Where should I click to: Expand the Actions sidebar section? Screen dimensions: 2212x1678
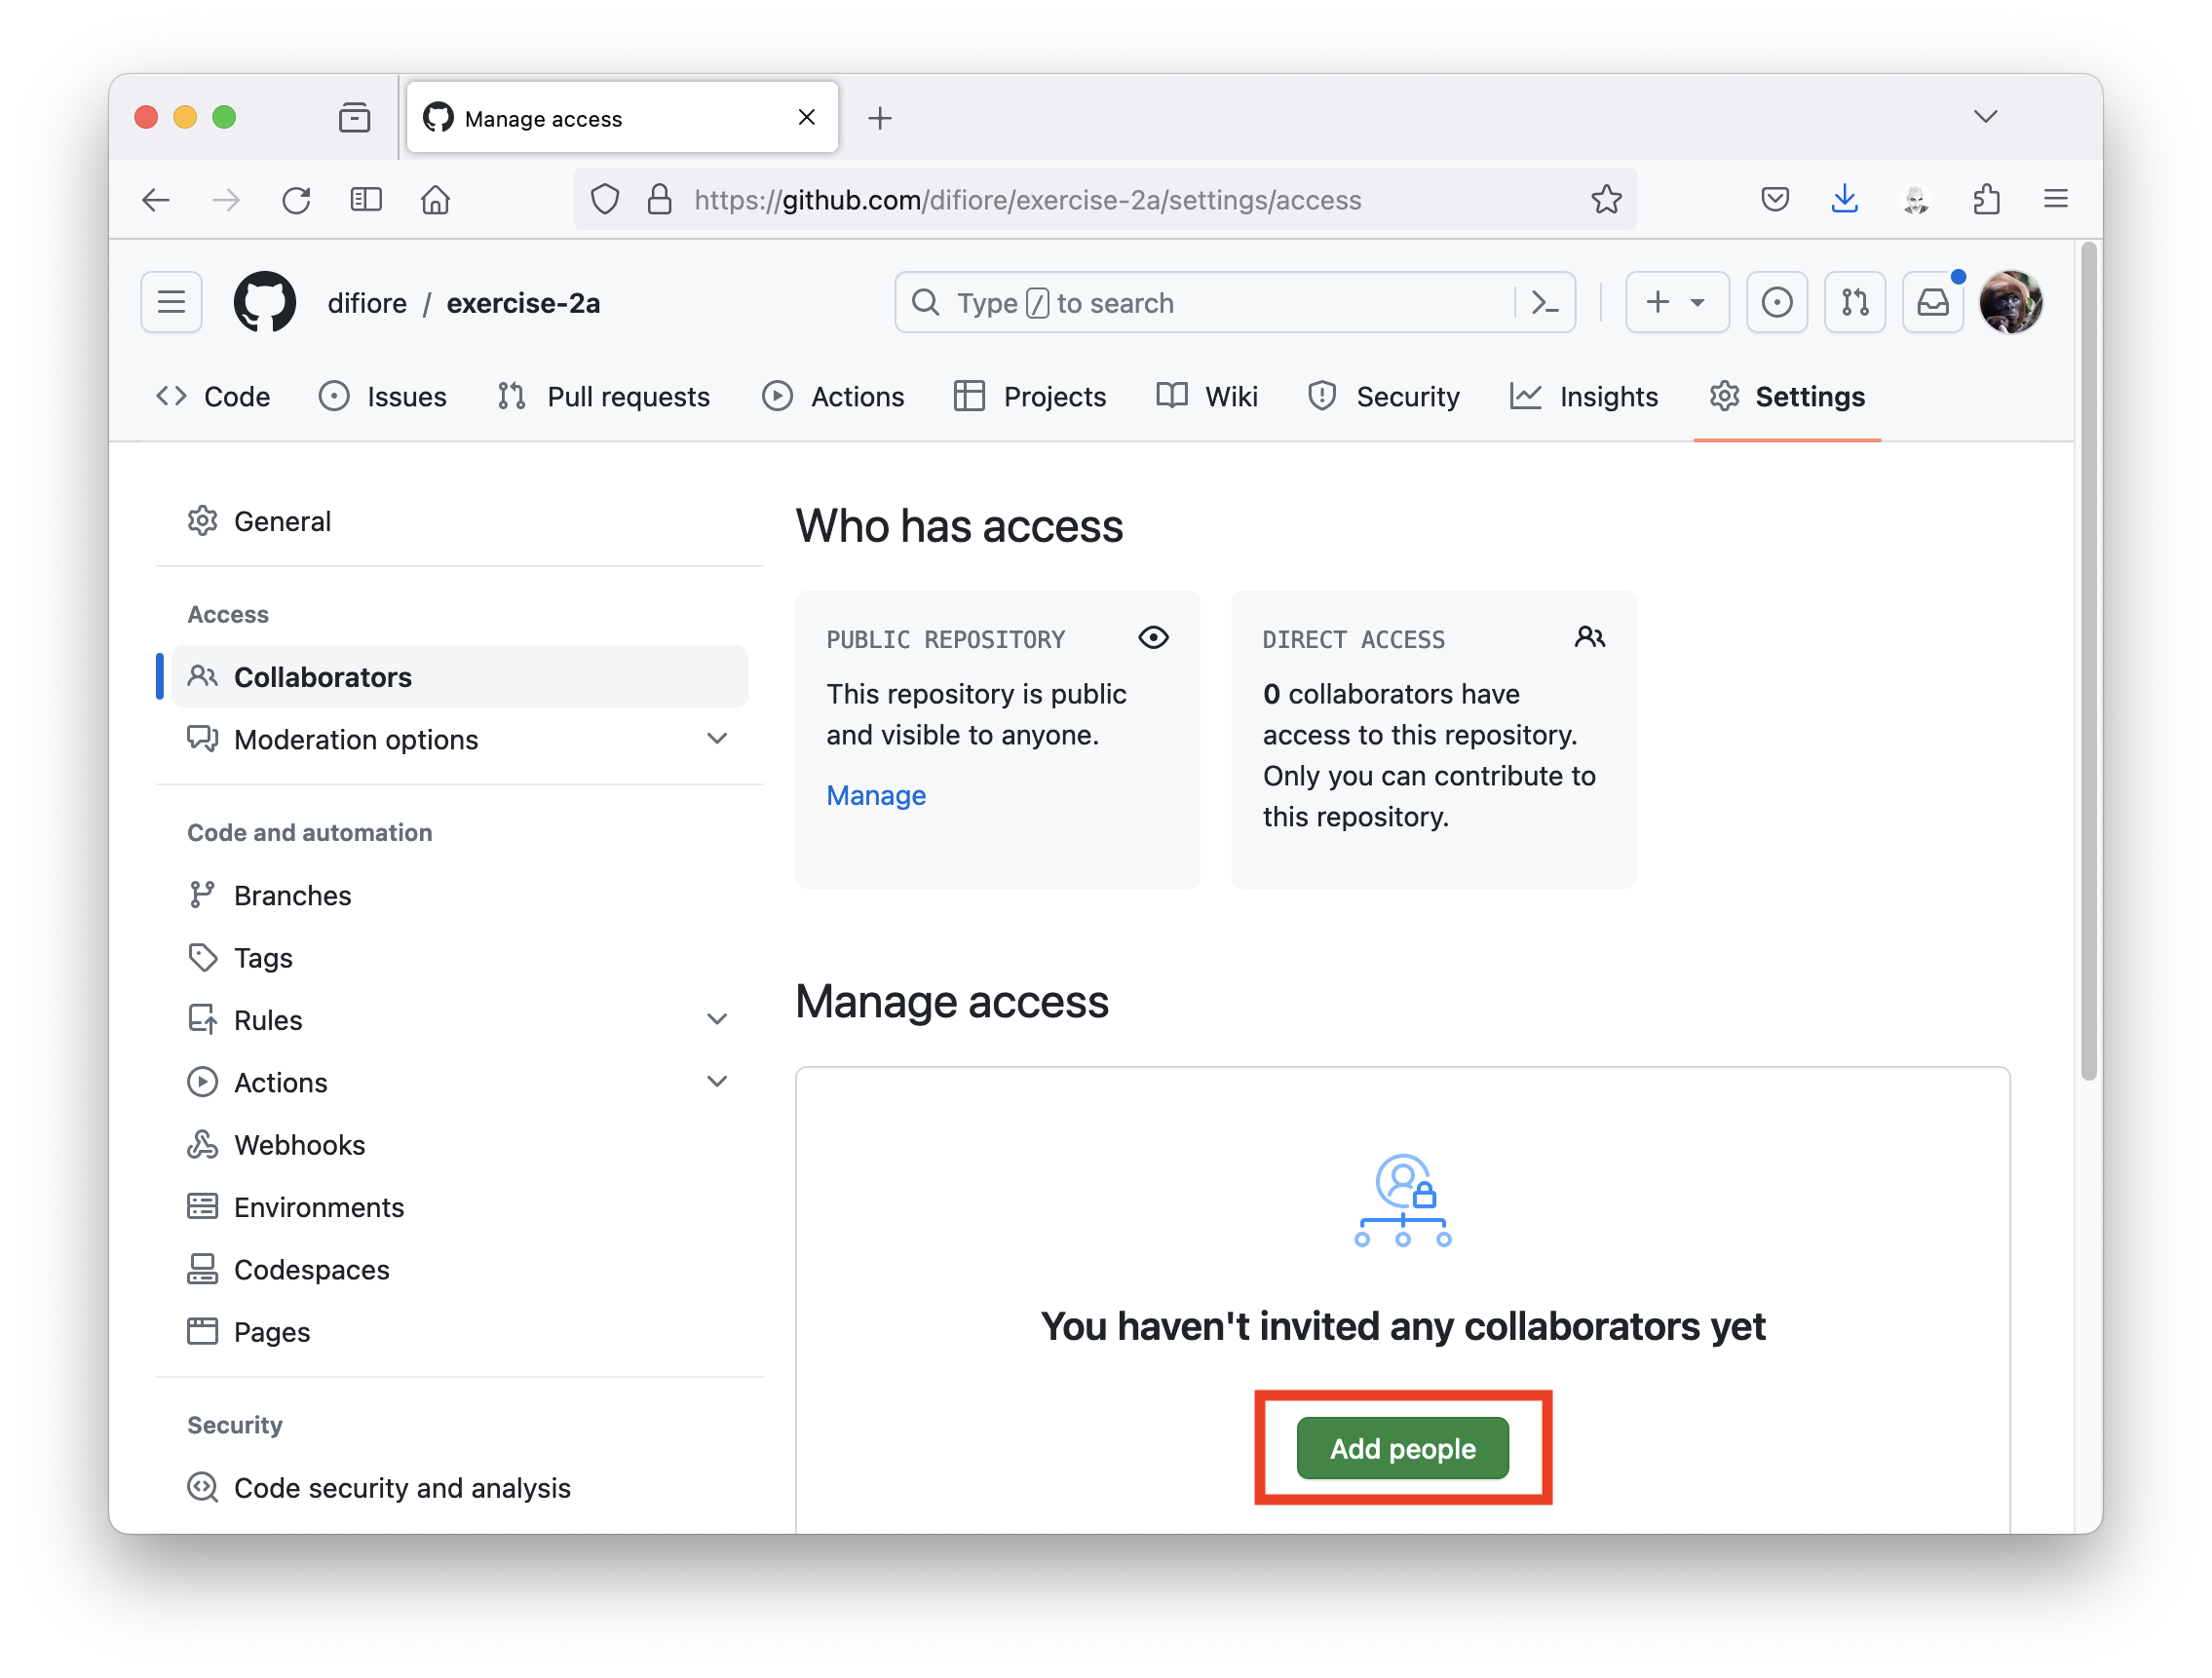pyautogui.click(x=716, y=1082)
